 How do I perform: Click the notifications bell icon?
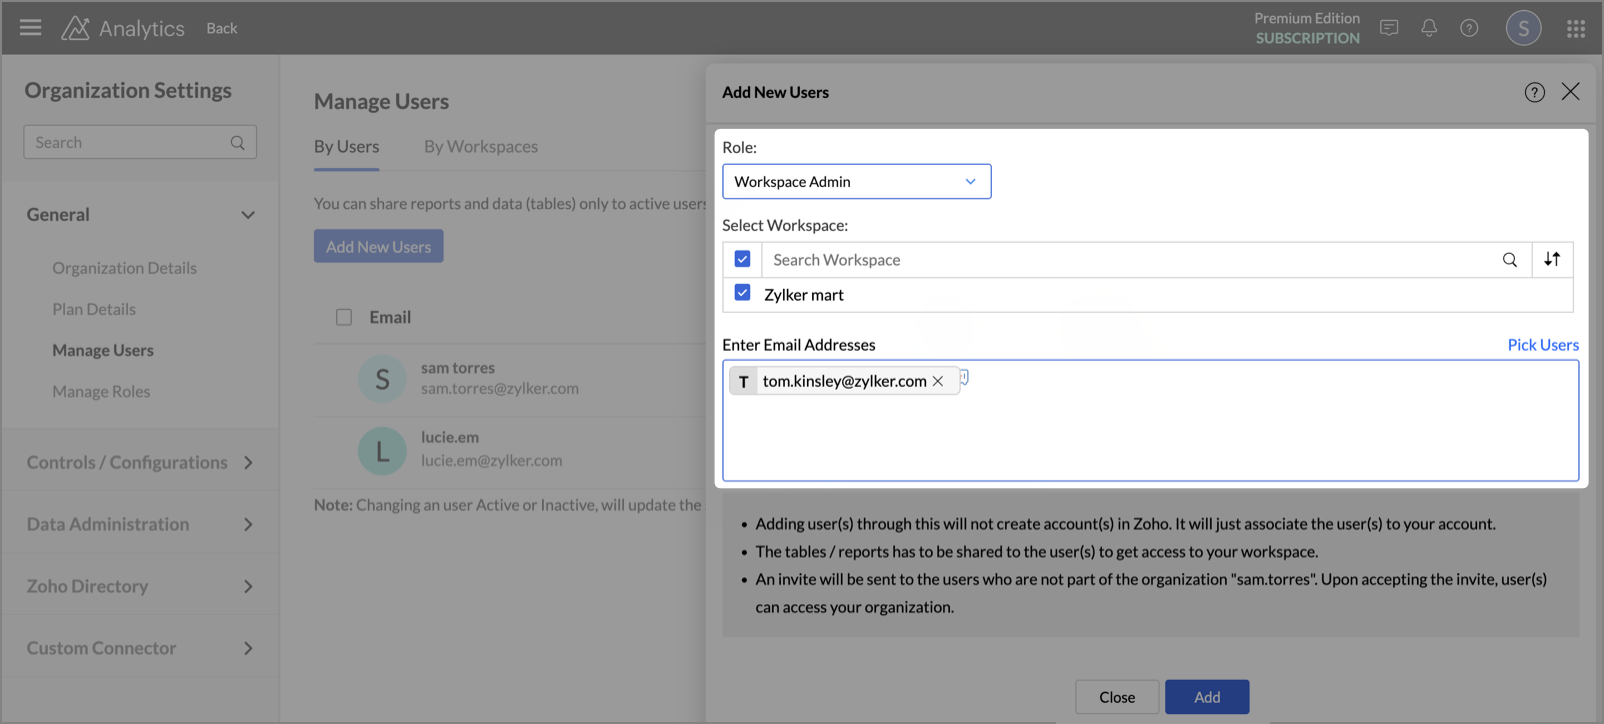coord(1429,28)
